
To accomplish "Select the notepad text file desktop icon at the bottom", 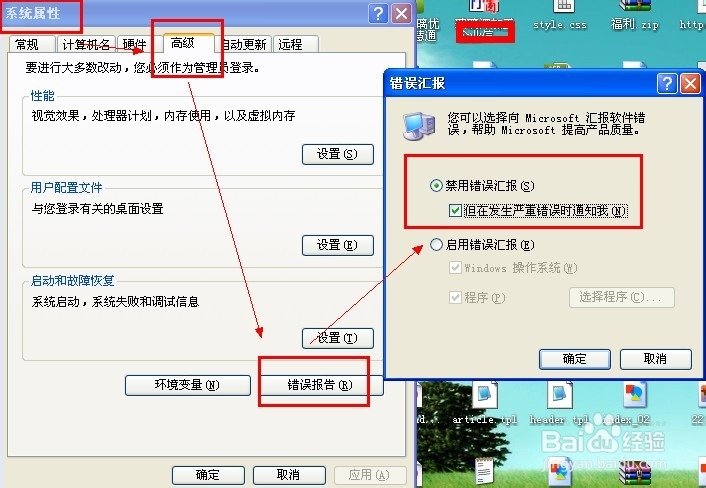I will pos(484,472).
